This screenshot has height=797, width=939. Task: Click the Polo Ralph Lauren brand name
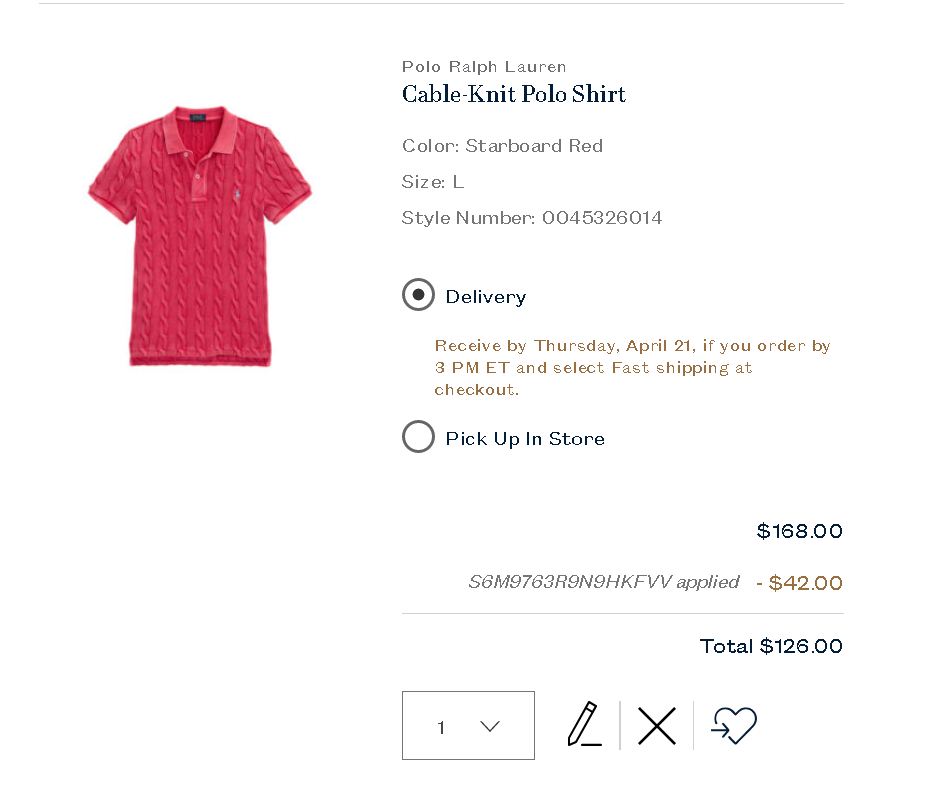click(x=484, y=67)
